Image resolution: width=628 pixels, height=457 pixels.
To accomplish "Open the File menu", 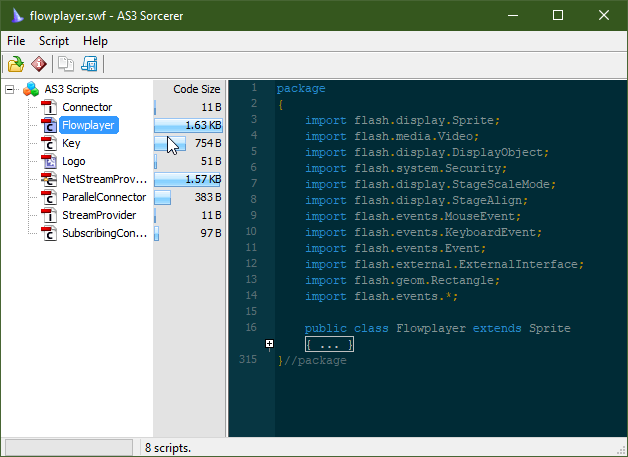I will pyautogui.click(x=16, y=41).
